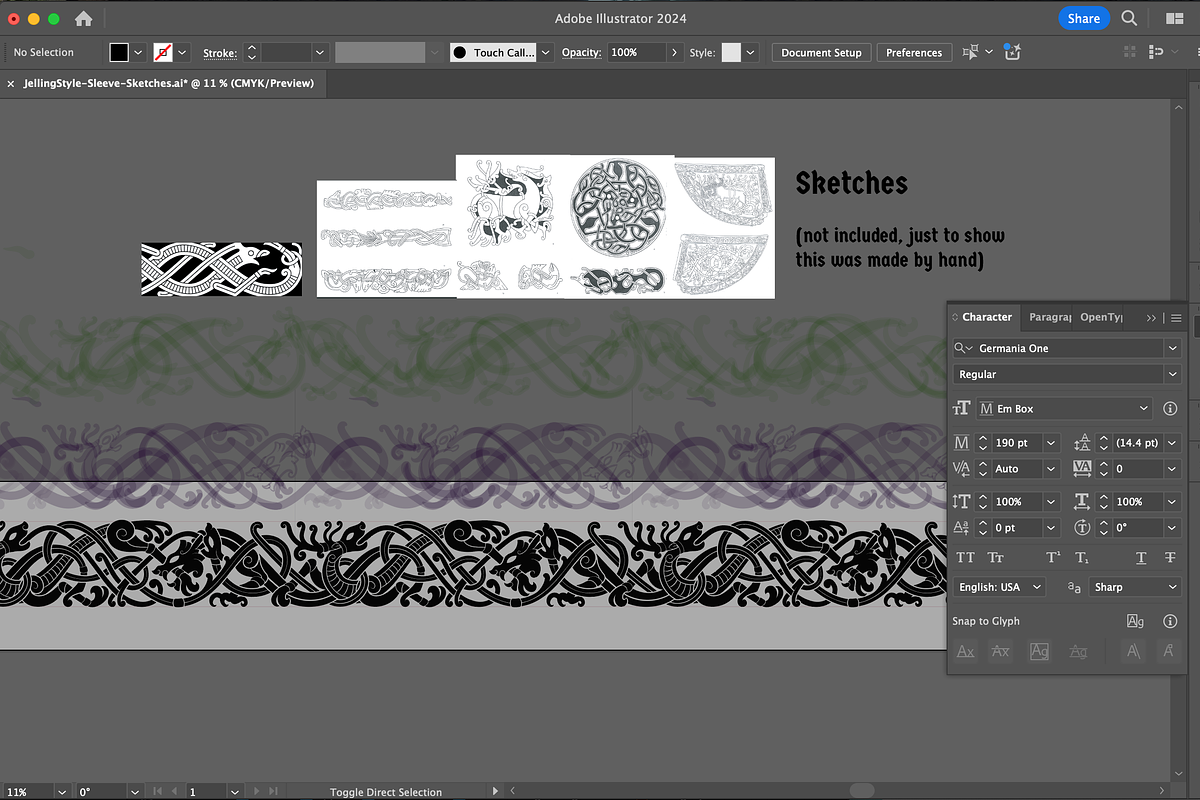Open the font family dropdown arrow
Screen dimensions: 1200x800
point(1172,348)
